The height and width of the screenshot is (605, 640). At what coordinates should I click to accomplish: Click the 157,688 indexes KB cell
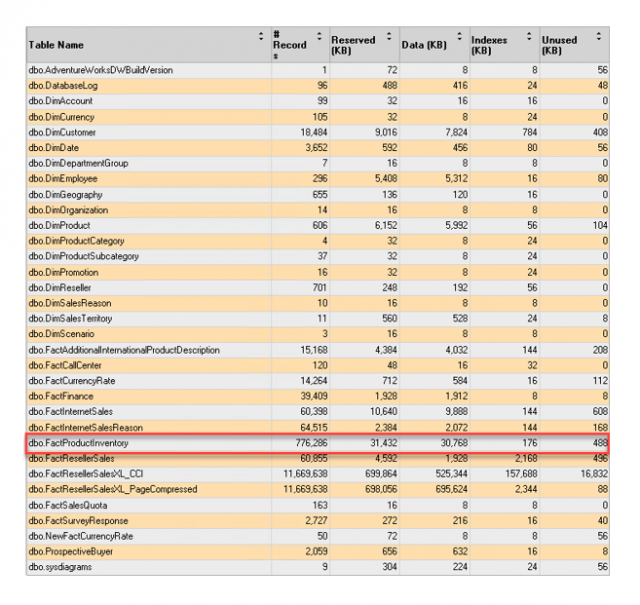(x=516, y=473)
